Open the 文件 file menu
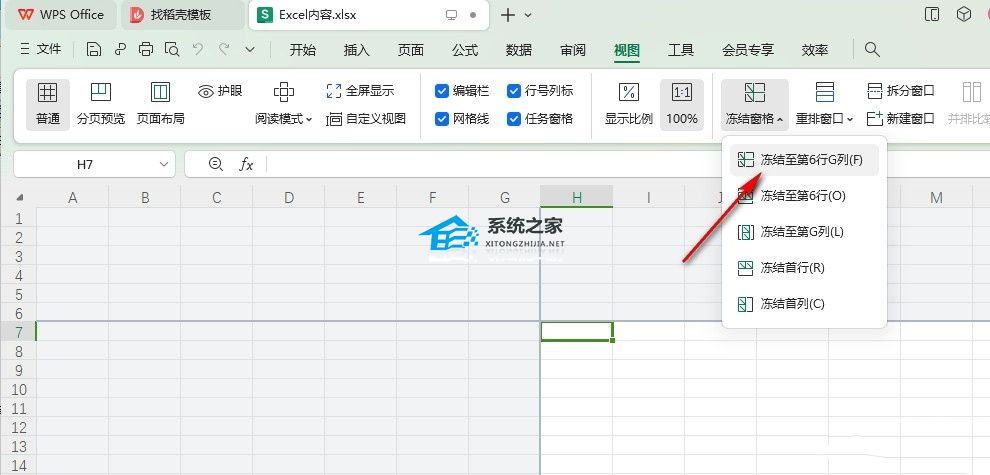990x475 pixels. point(41,49)
